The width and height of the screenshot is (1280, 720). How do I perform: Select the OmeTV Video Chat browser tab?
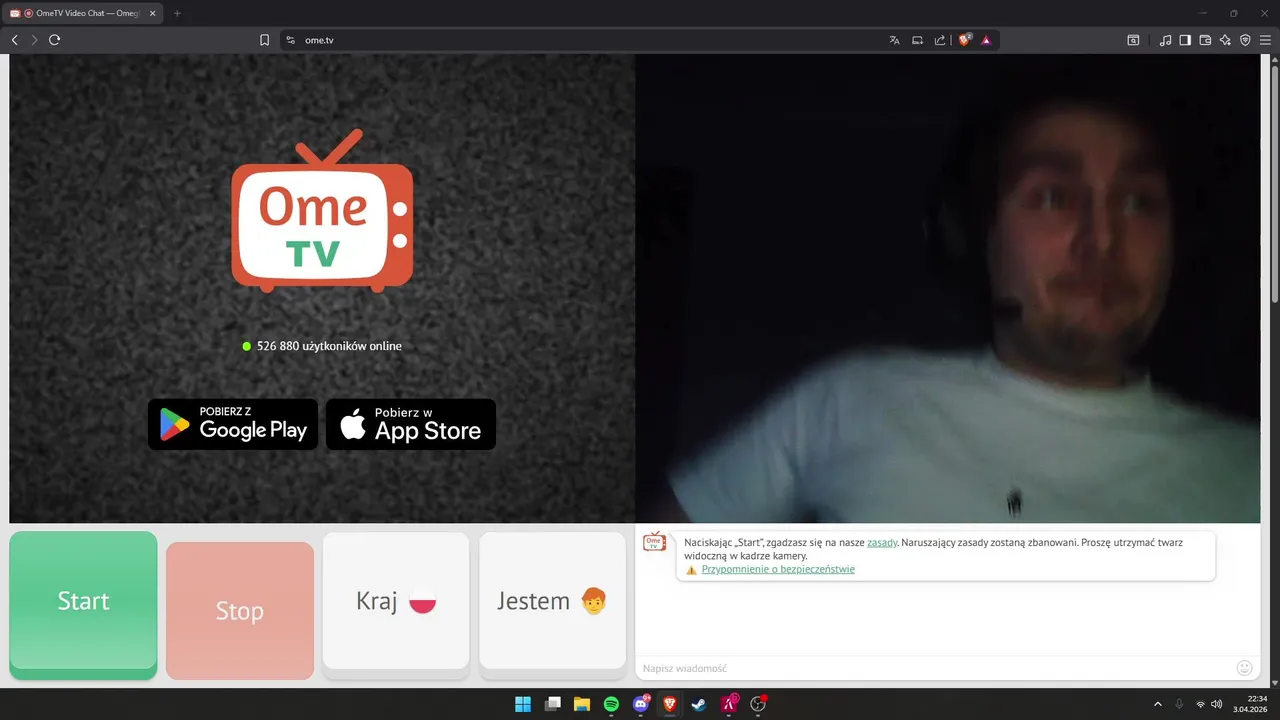(83, 13)
